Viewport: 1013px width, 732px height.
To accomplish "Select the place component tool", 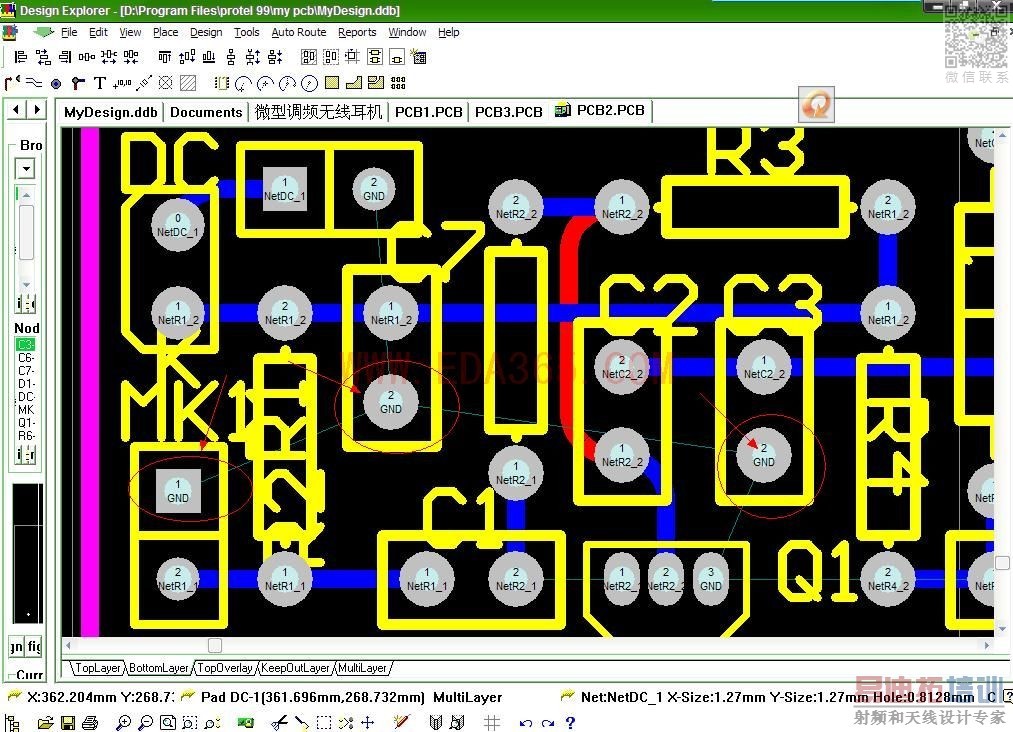I will (221, 83).
